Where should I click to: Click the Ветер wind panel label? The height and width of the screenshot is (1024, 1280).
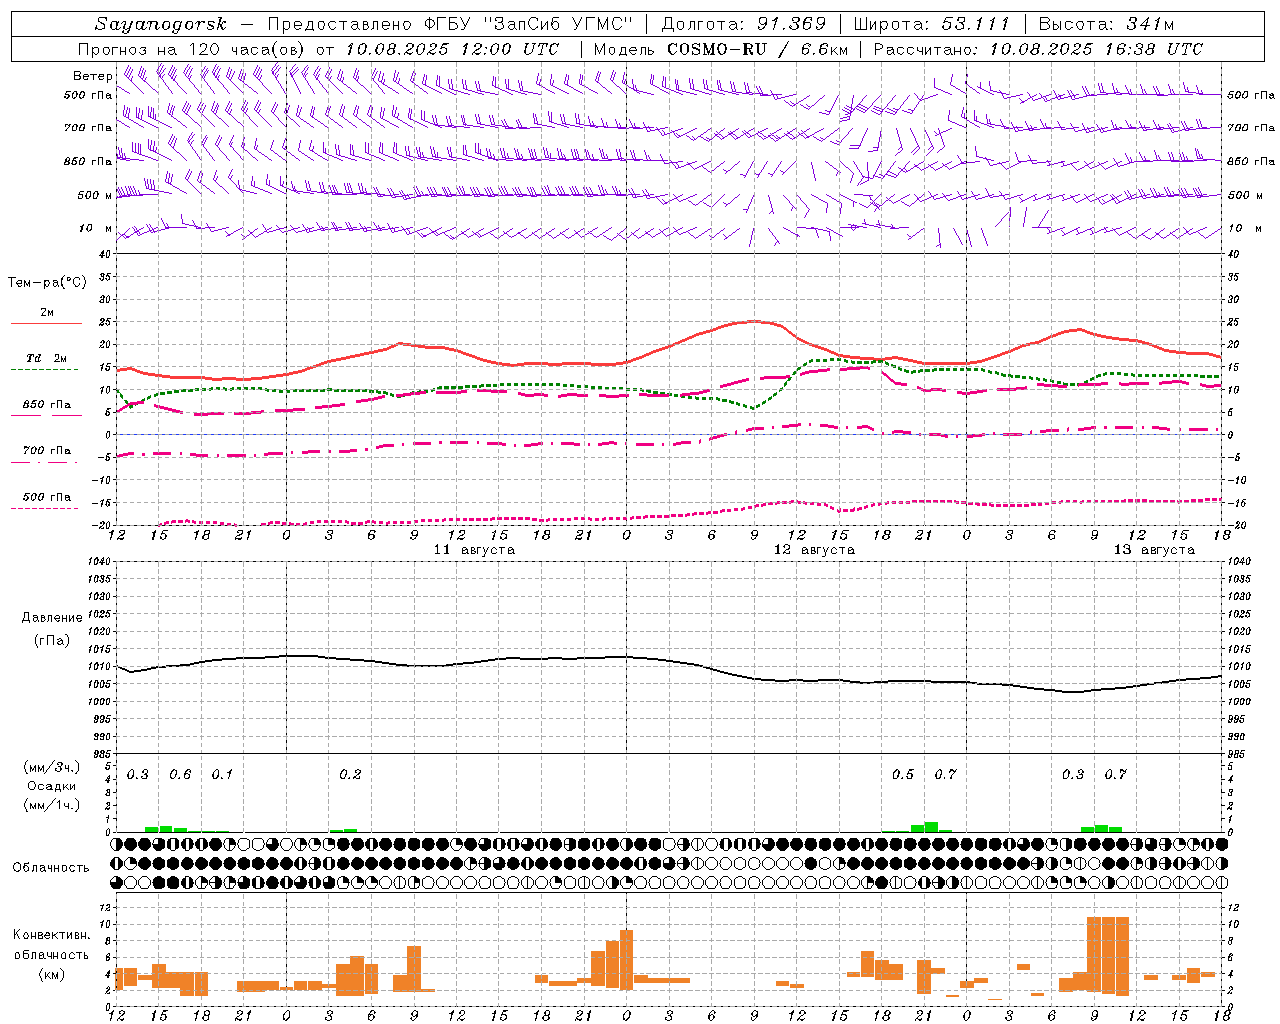pyautogui.click(x=92, y=76)
